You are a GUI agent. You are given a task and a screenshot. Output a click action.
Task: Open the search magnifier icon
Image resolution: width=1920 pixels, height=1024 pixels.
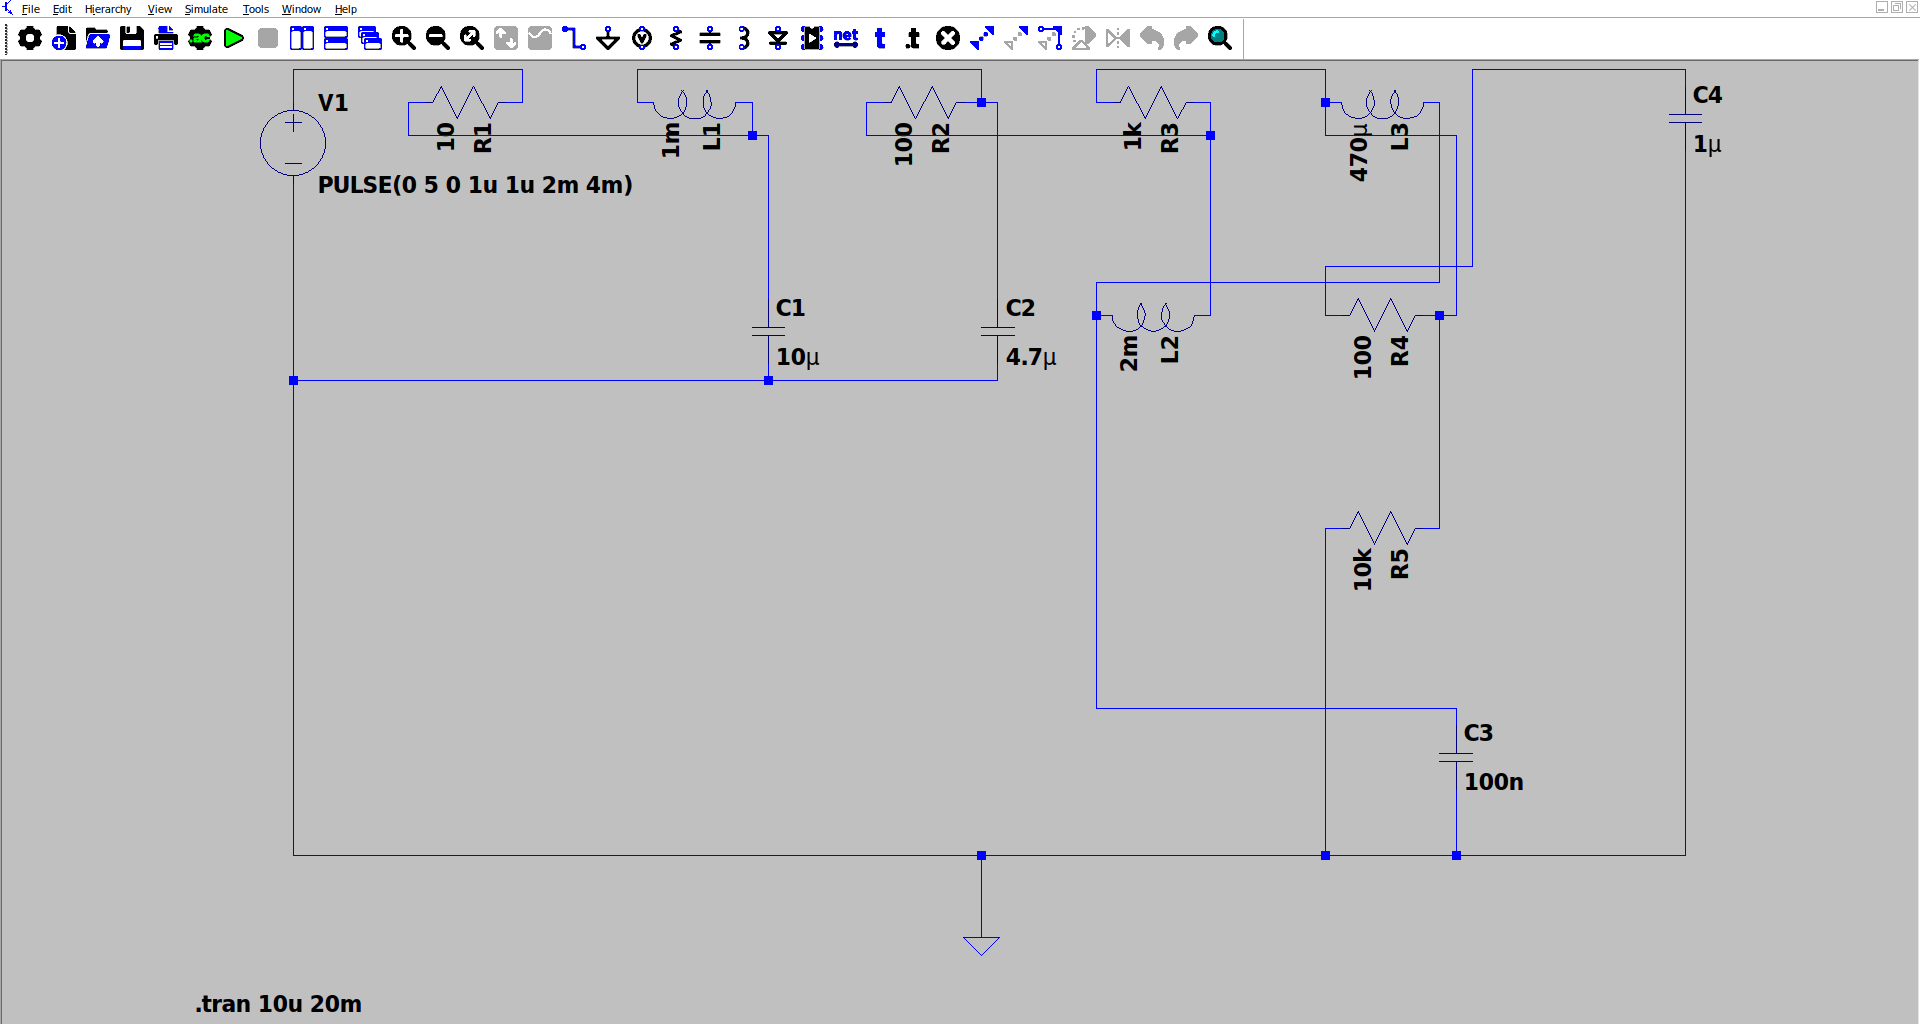[x=1220, y=39]
